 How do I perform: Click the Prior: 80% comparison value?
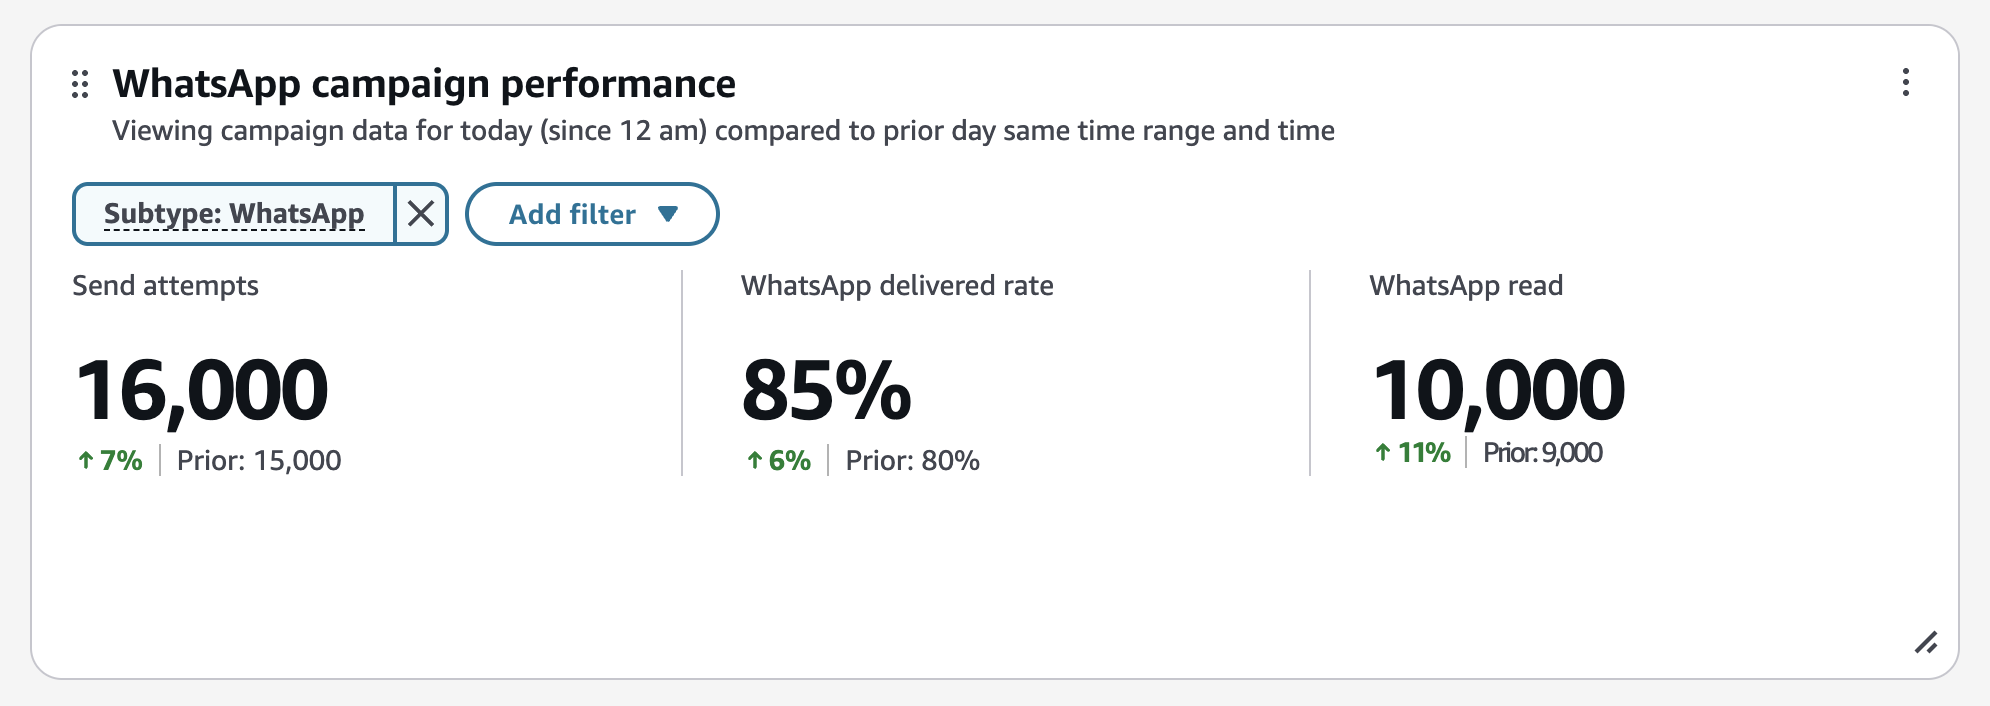pyautogui.click(x=912, y=460)
